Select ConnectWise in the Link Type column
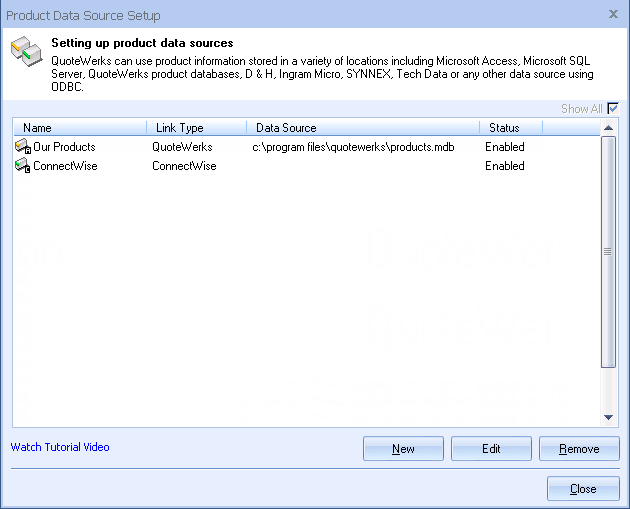Viewport: 630px width, 509px height. [184, 166]
